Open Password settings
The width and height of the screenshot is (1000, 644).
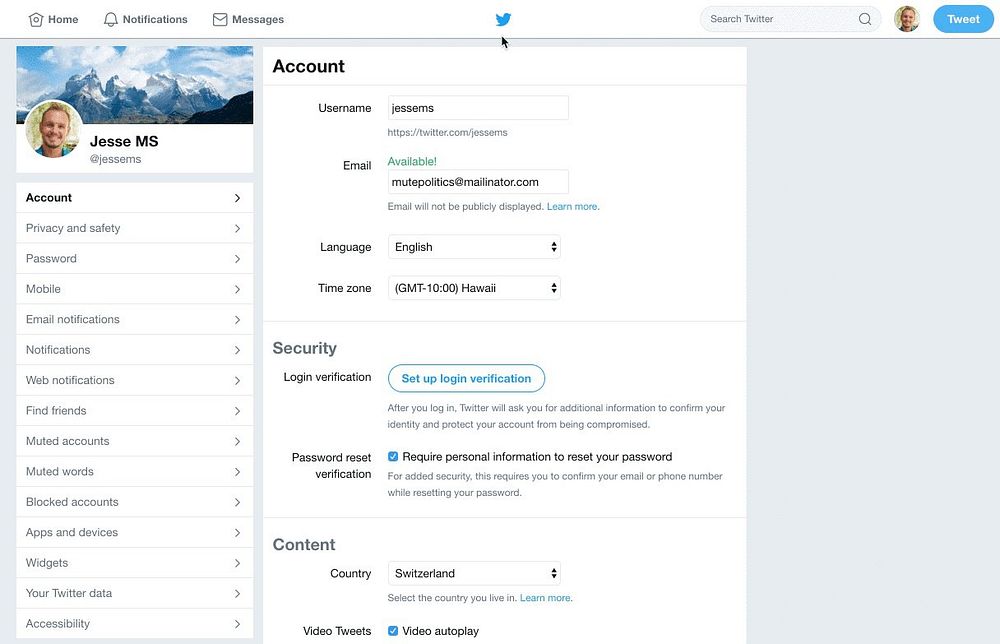pos(135,258)
